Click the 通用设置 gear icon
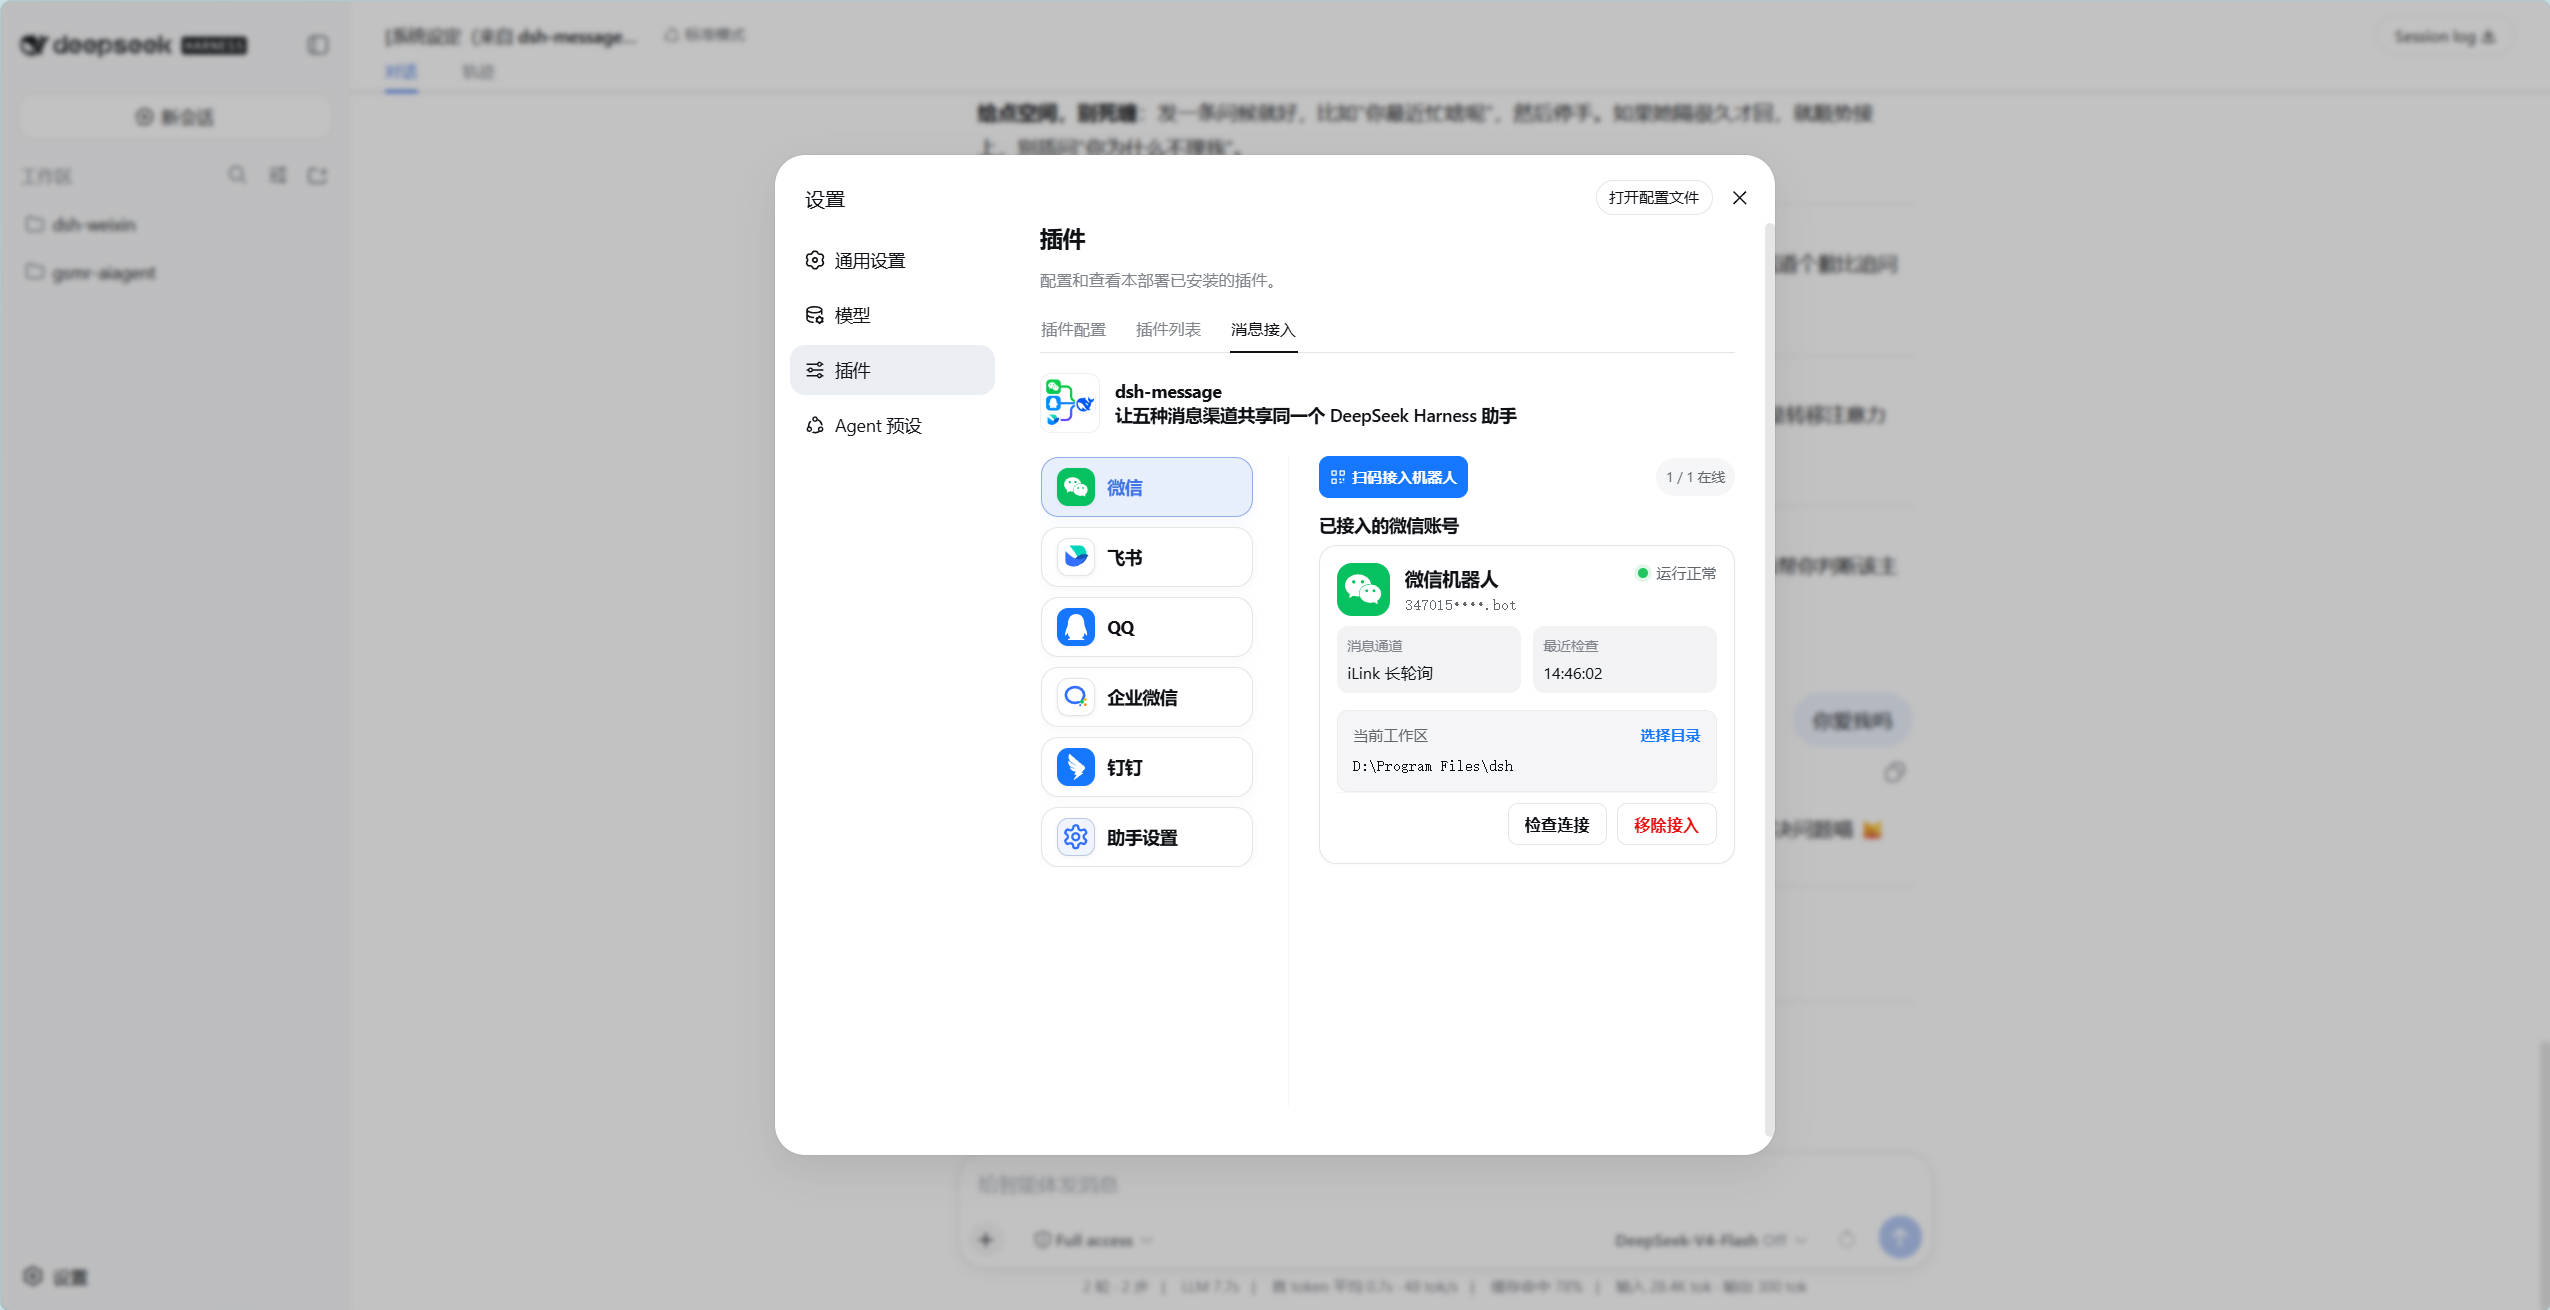The image size is (2550, 1310). click(x=815, y=260)
